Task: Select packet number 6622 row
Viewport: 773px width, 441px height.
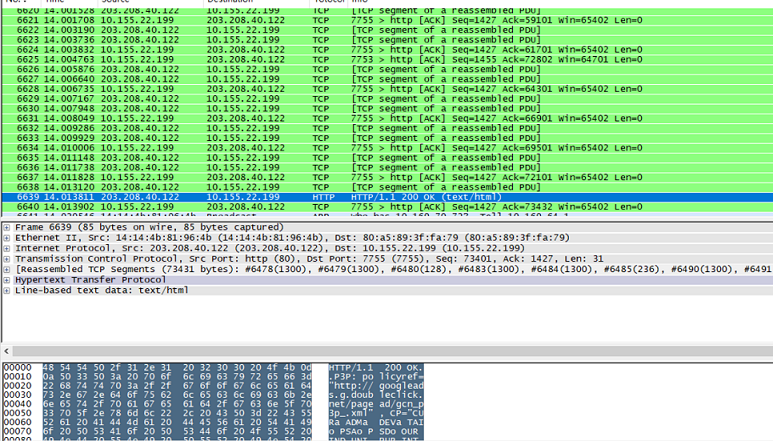Action: (x=387, y=30)
